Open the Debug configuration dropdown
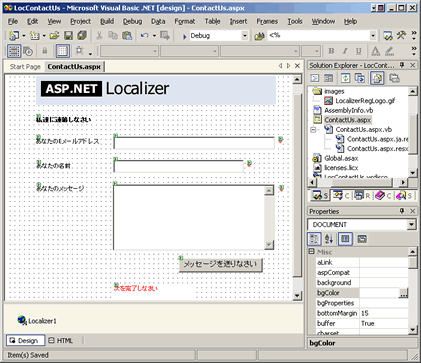 tap(245, 36)
